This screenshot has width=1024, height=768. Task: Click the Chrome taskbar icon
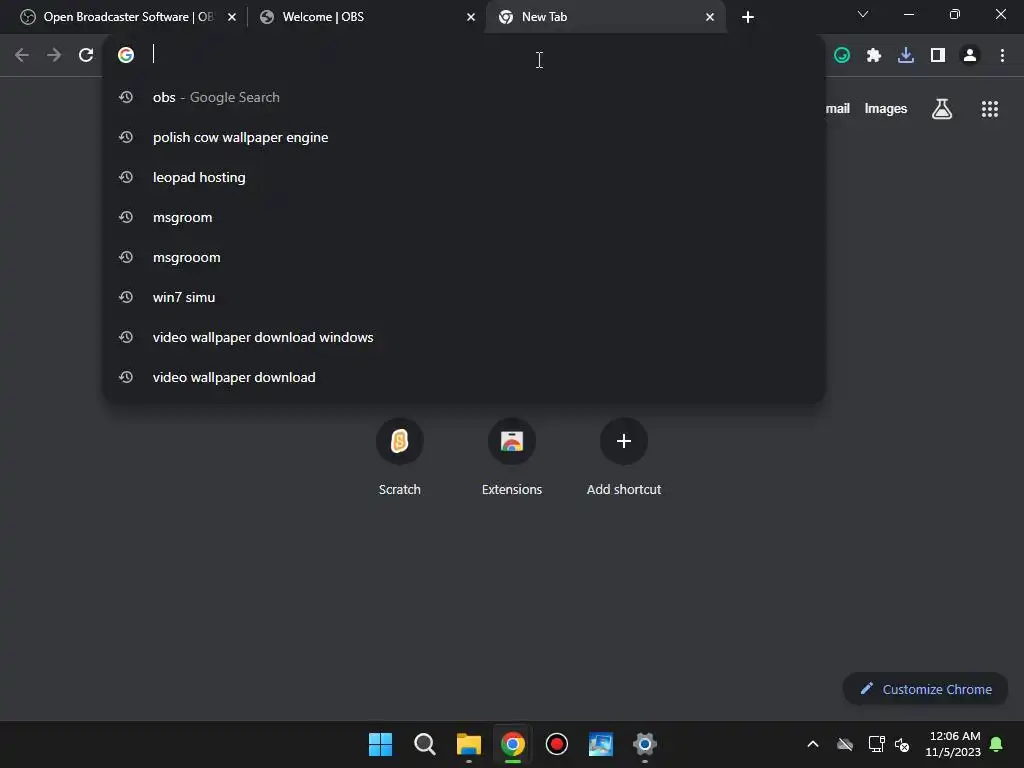click(x=513, y=744)
